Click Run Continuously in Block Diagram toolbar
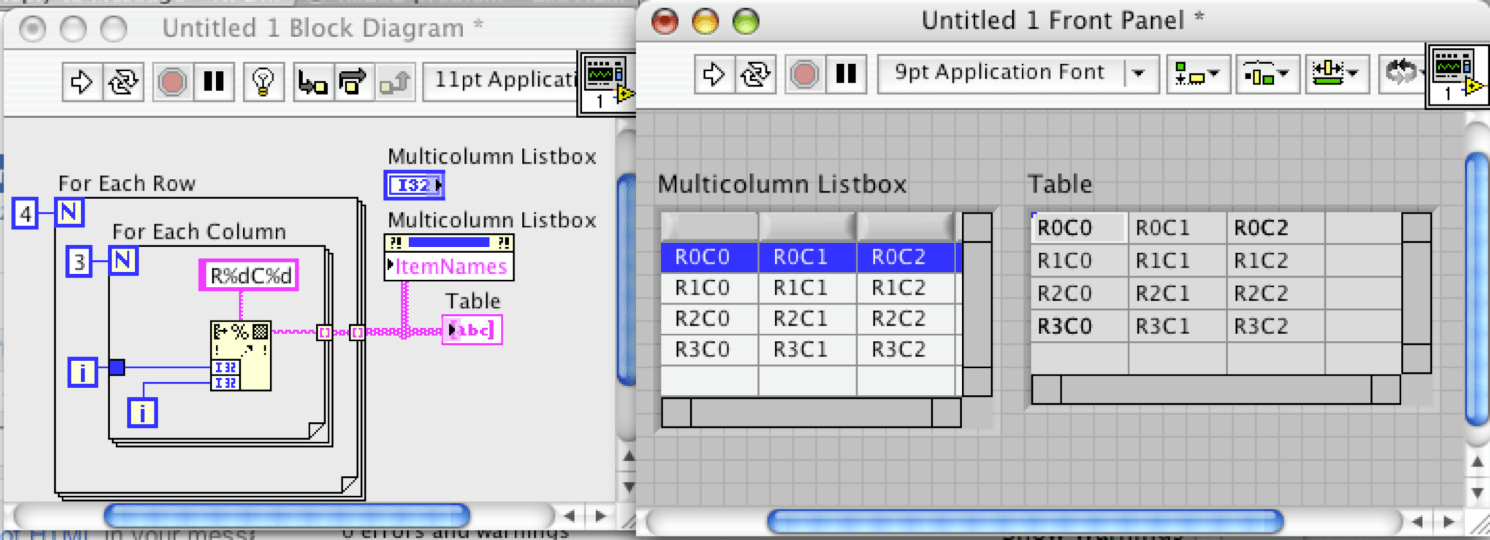Viewport: 1490px width, 540px height. [x=123, y=81]
